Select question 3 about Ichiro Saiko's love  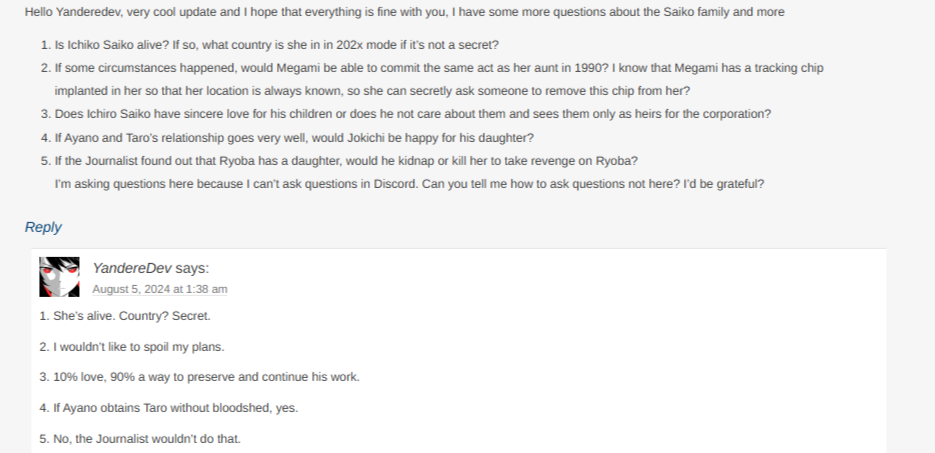413,114
